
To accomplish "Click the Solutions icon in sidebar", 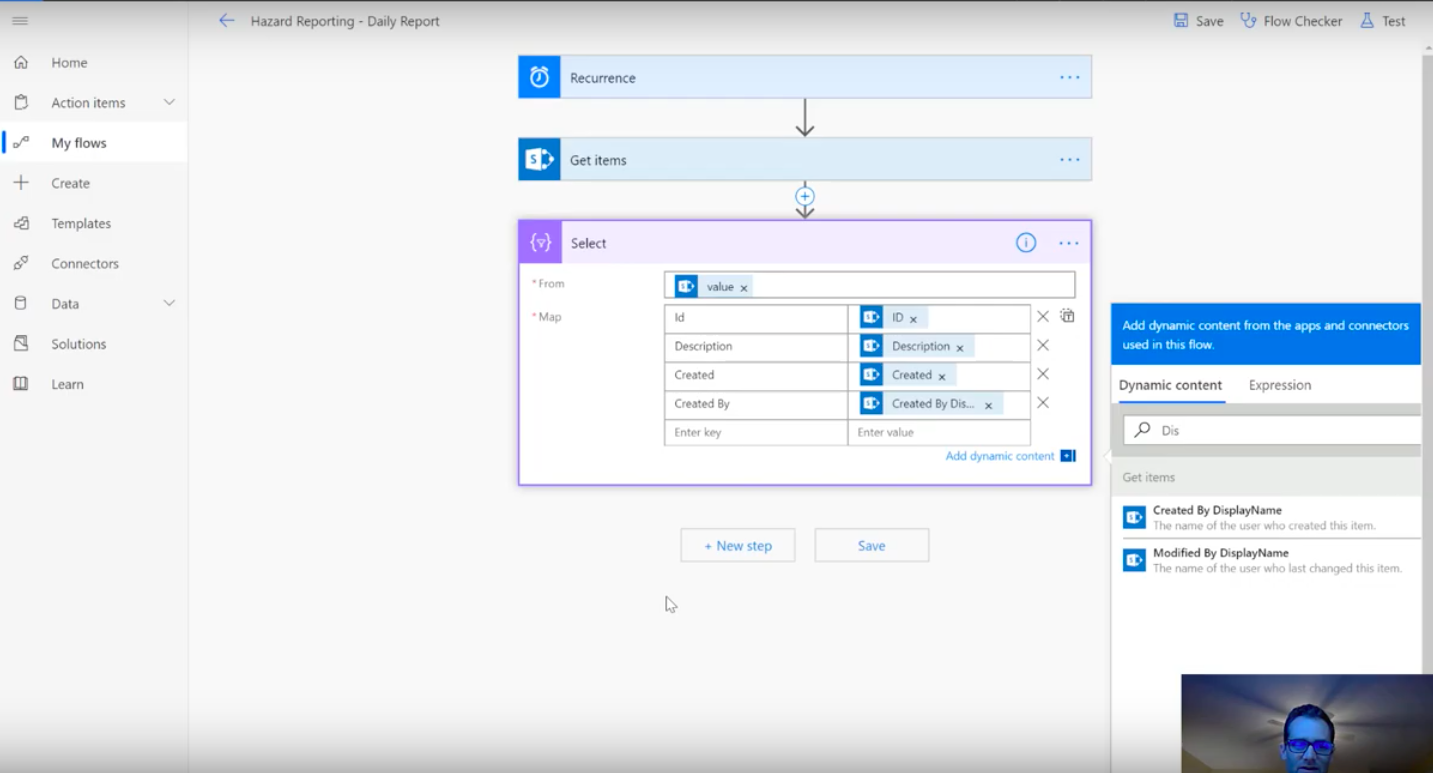I will [x=21, y=343].
